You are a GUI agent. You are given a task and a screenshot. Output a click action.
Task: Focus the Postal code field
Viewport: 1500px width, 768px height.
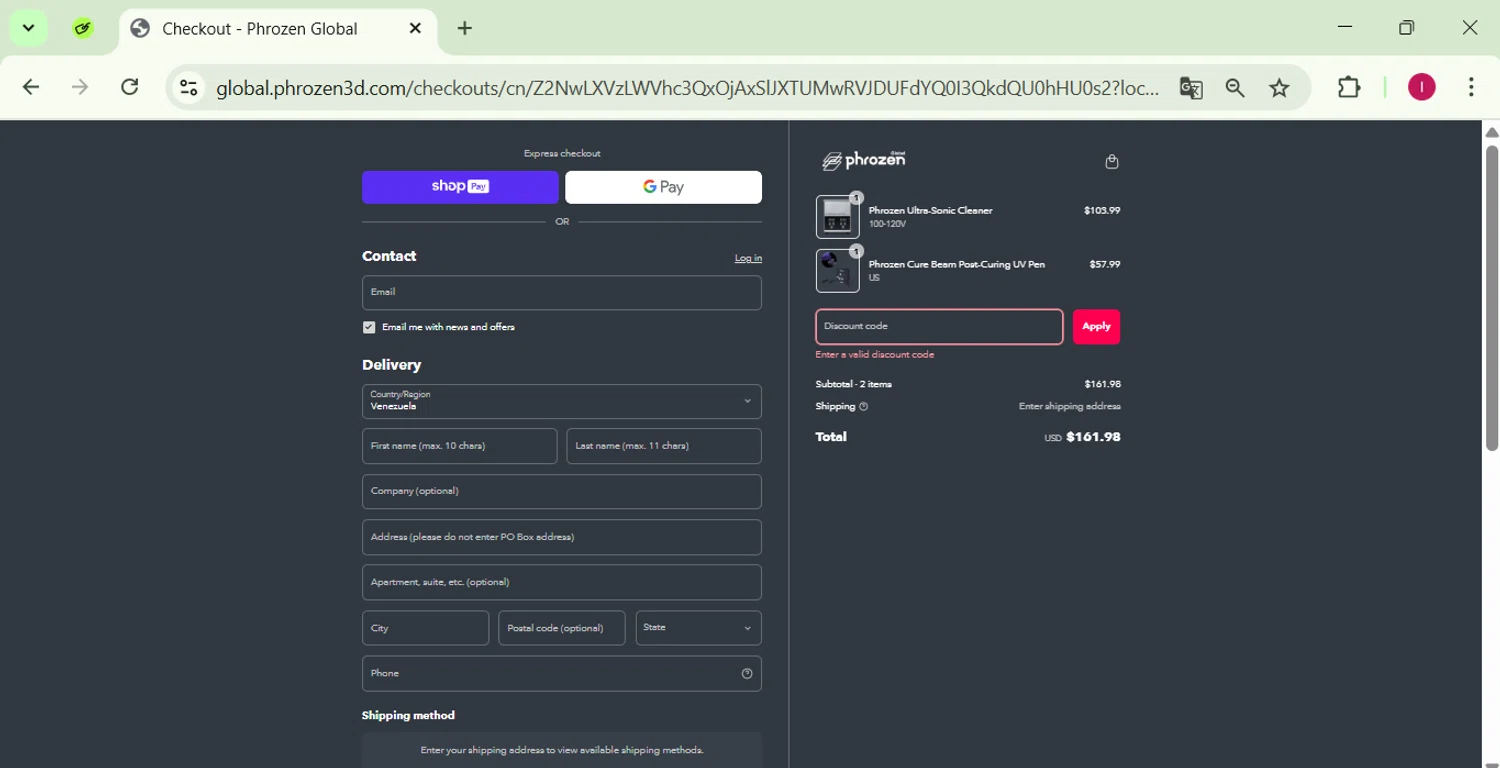(562, 629)
